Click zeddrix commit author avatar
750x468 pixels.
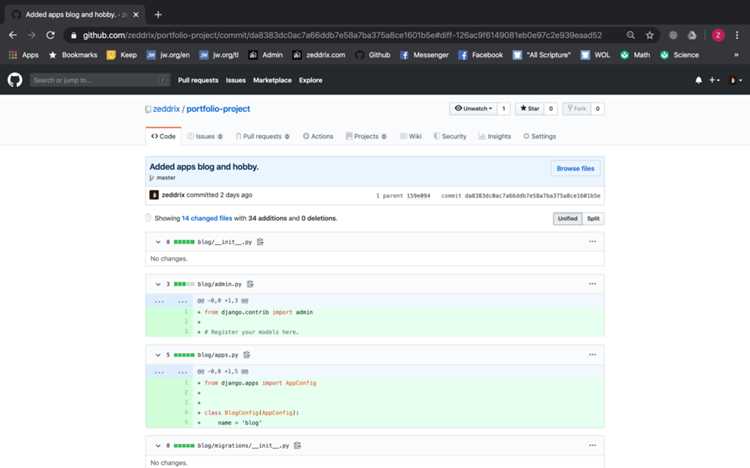point(154,195)
